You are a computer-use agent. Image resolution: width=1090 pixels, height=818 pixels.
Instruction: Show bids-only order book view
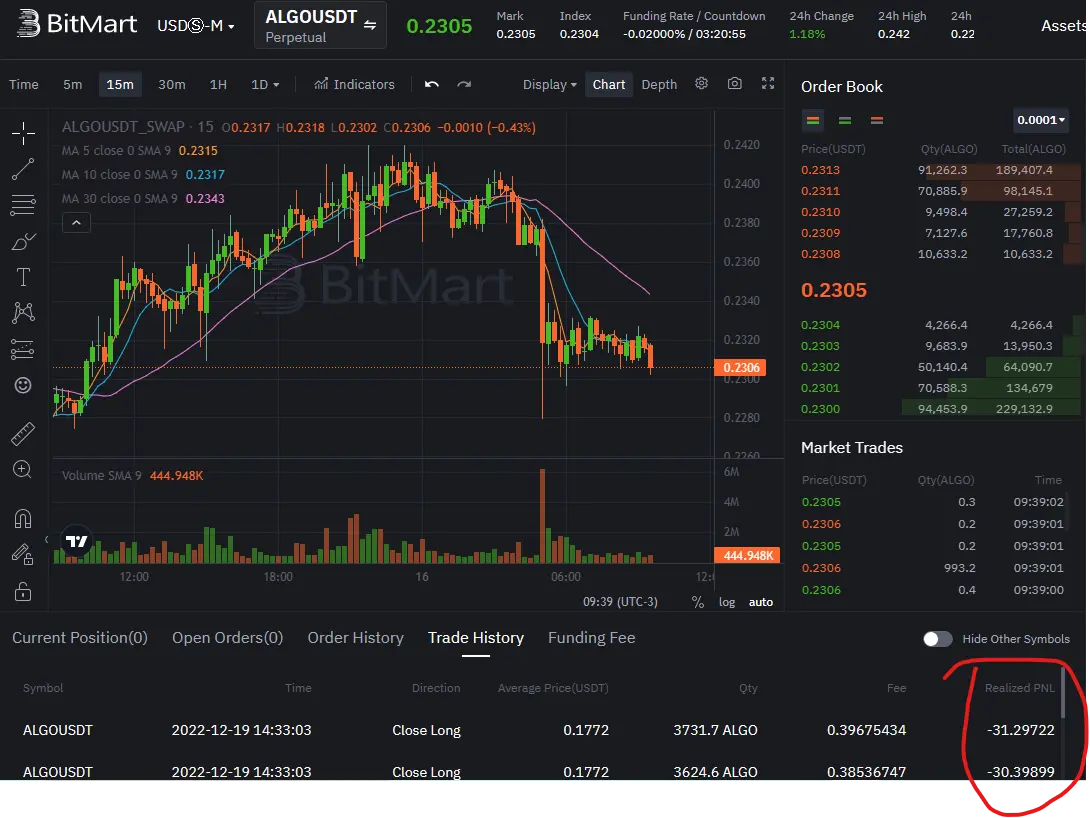point(845,120)
